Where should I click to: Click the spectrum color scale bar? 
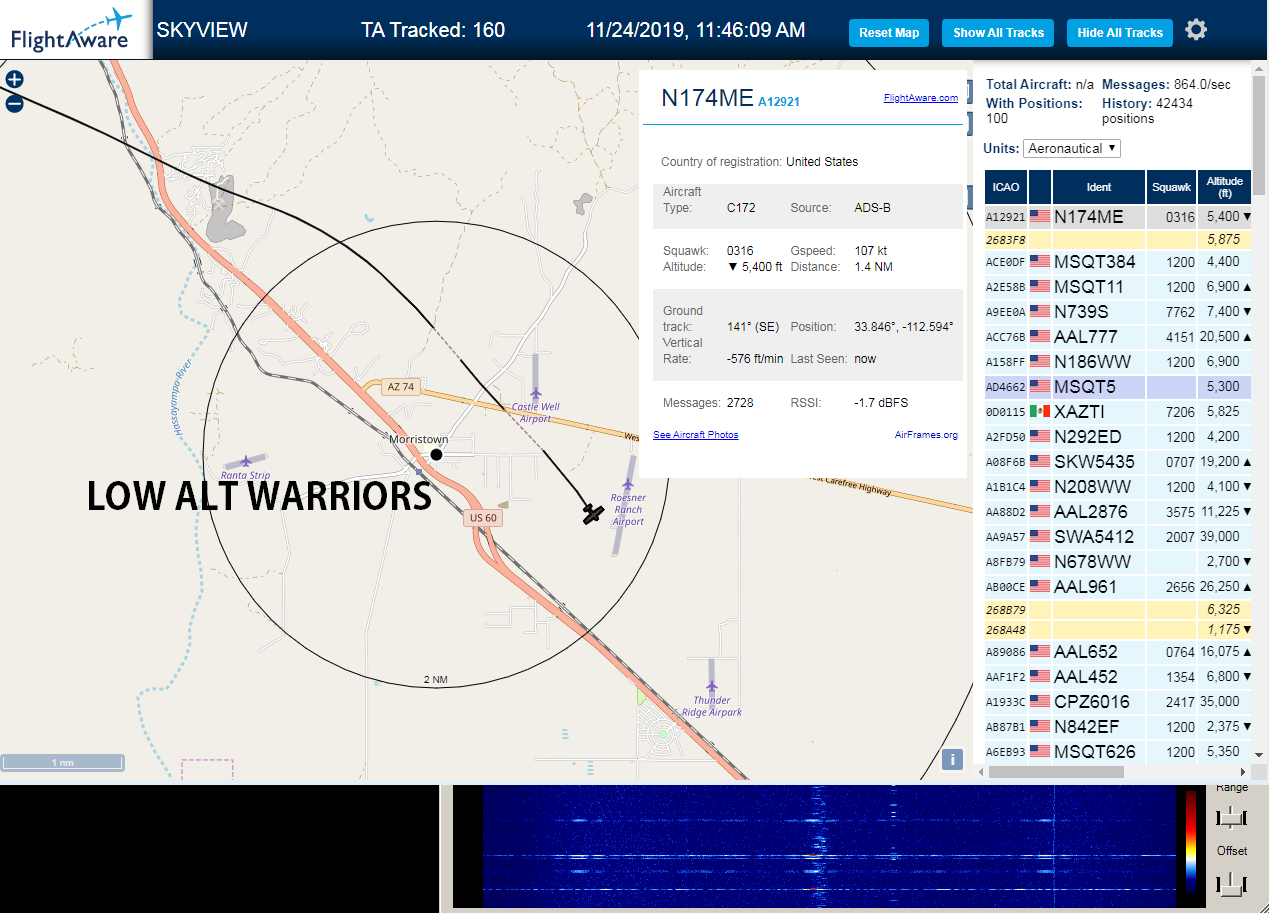point(1190,842)
